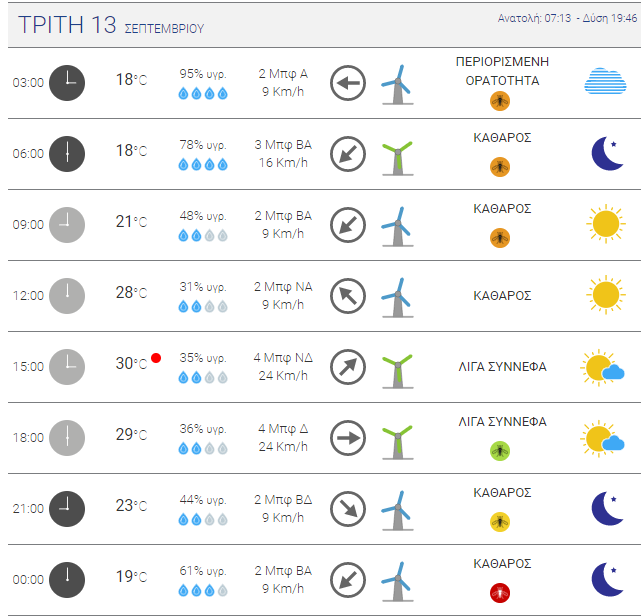641x616 pixels.
Task: Click the ΤΡΙΤΗ 13 ΣΕΠΤΕΜΒΡΙΟΥ header
Action: pos(111,25)
